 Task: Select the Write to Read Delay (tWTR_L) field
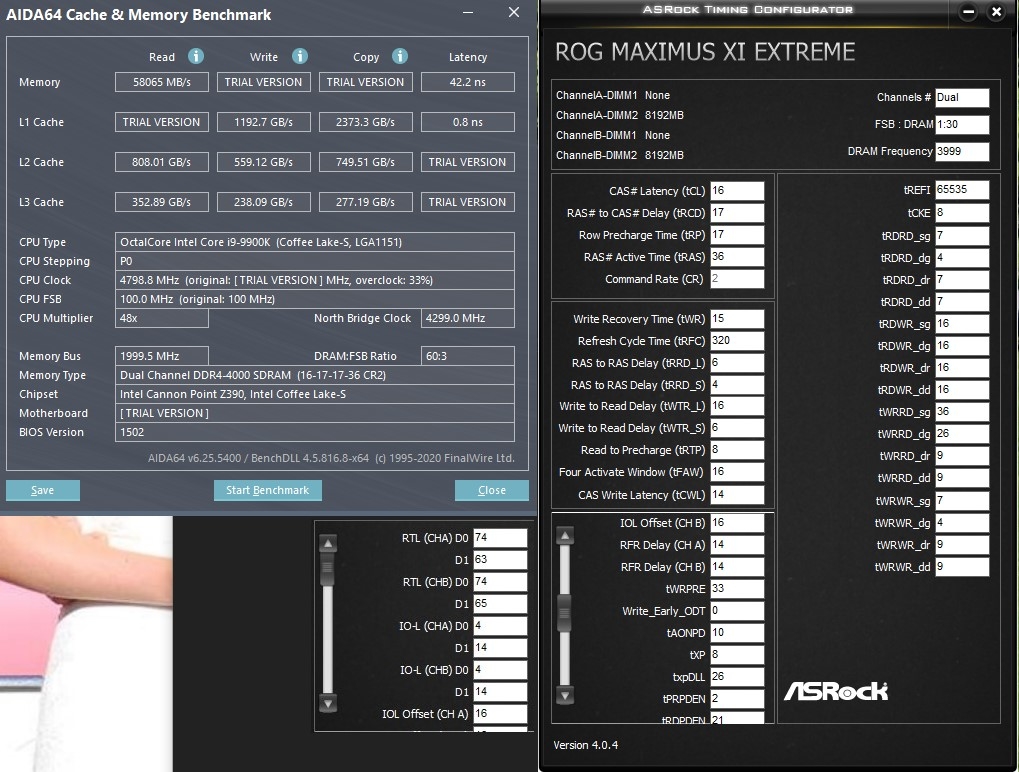point(737,405)
